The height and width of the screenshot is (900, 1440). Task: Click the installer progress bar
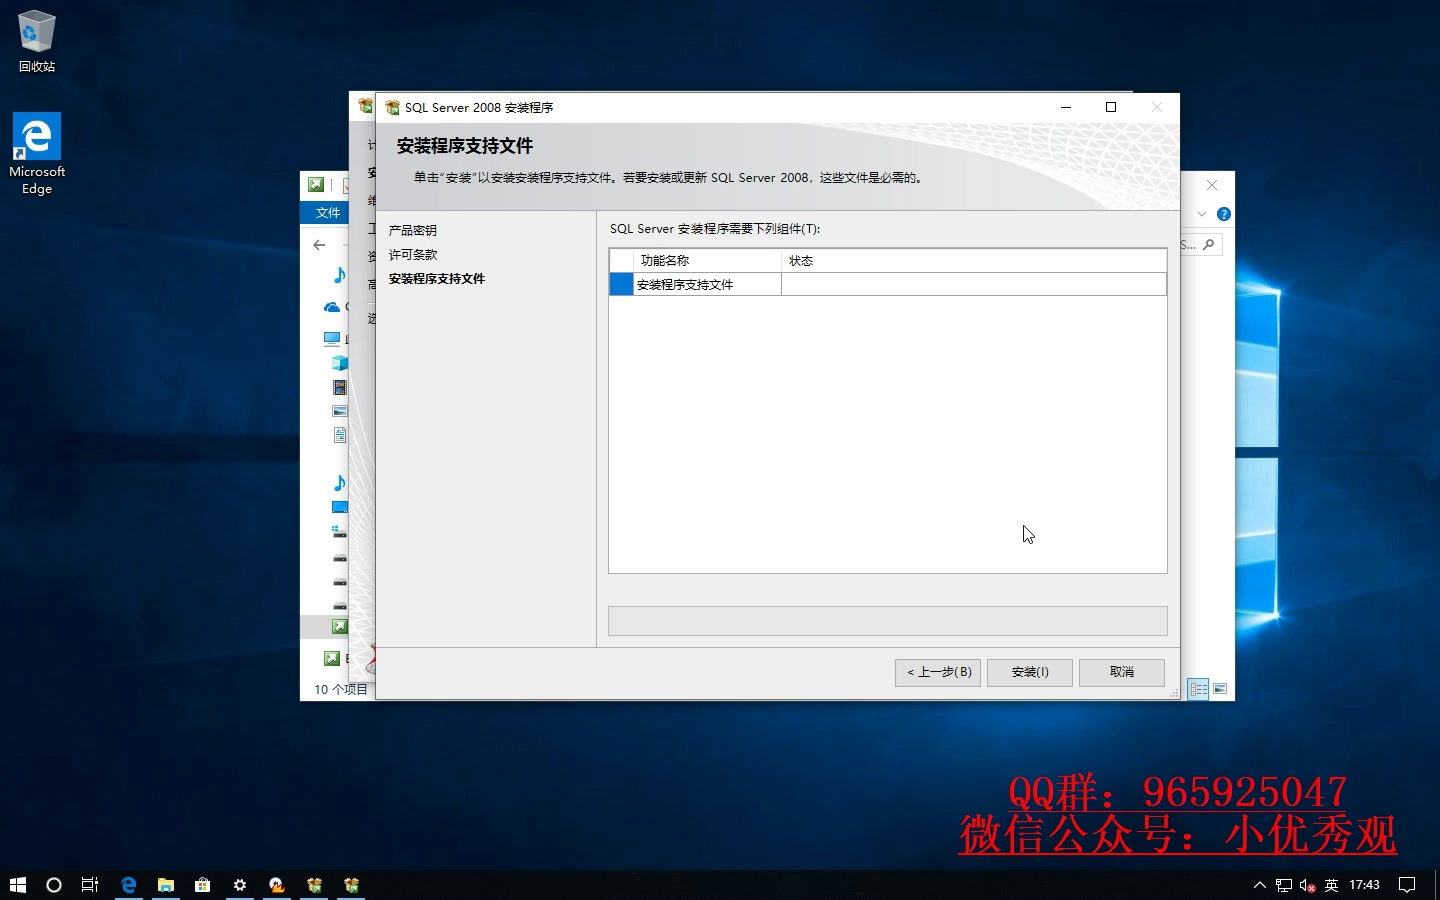(x=888, y=620)
